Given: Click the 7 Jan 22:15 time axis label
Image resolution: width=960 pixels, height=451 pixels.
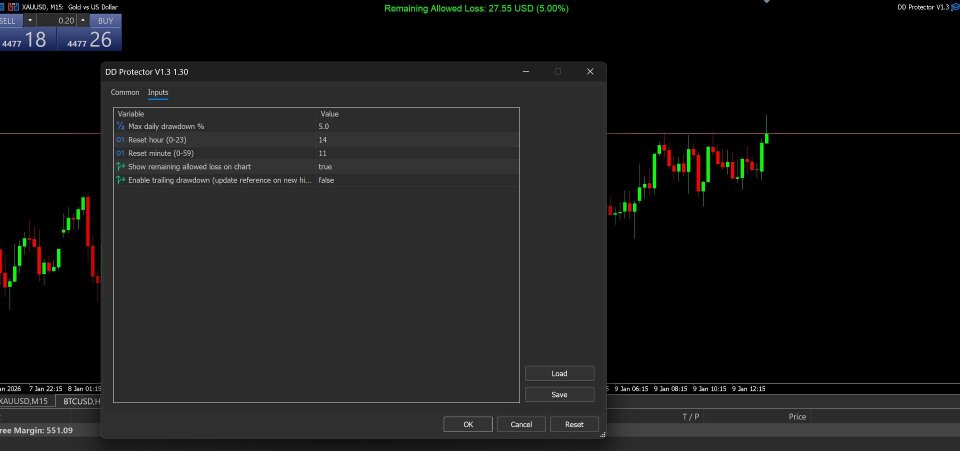Looking at the screenshot, I should (x=46, y=389).
